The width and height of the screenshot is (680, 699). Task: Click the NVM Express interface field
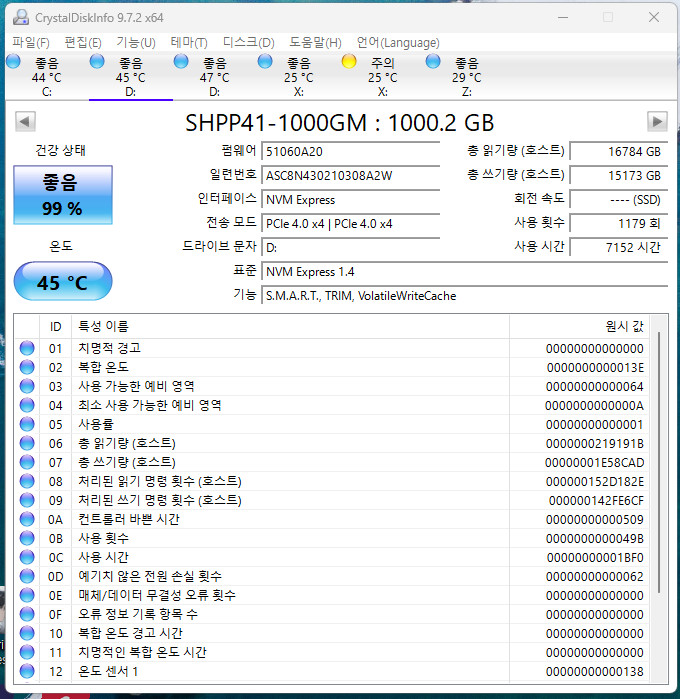[x=350, y=200]
